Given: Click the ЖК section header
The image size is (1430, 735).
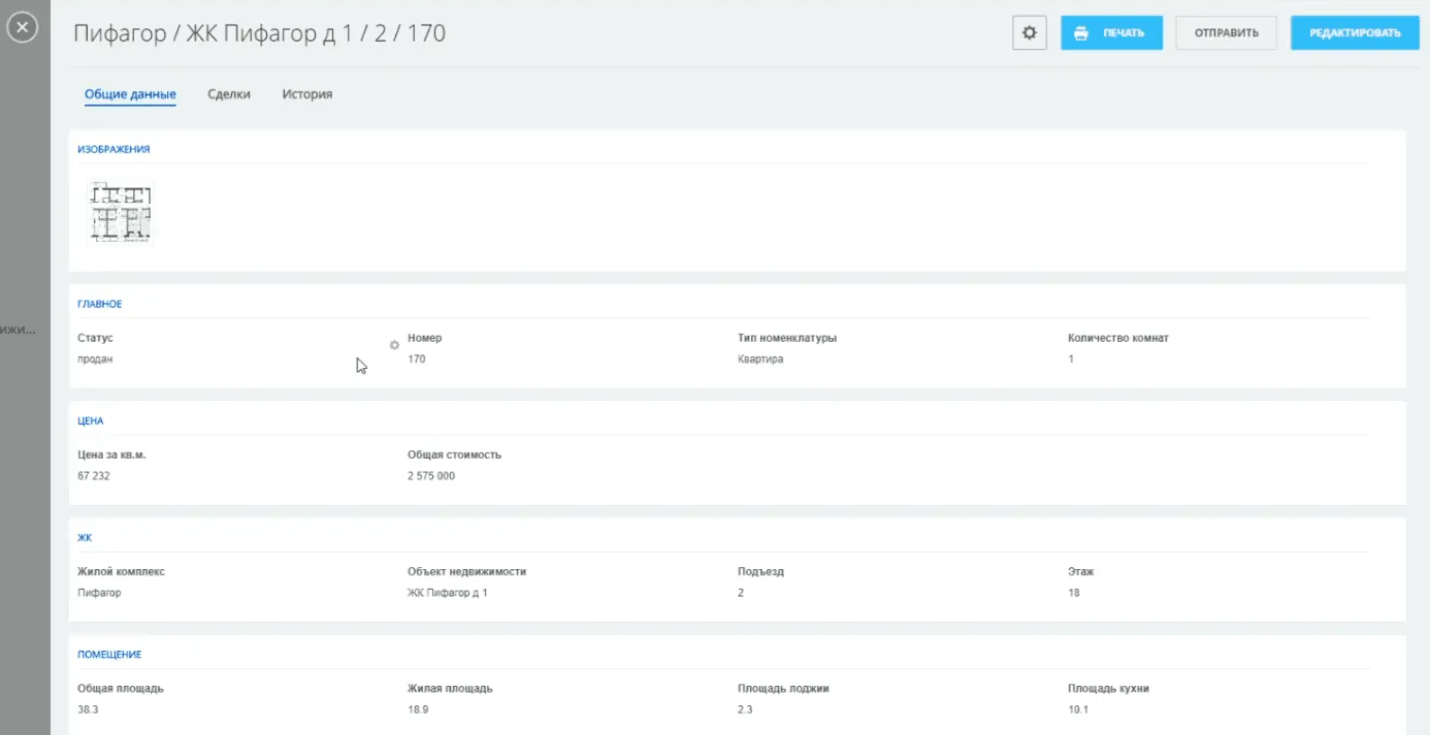Looking at the screenshot, I should click(x=85, y=538).
